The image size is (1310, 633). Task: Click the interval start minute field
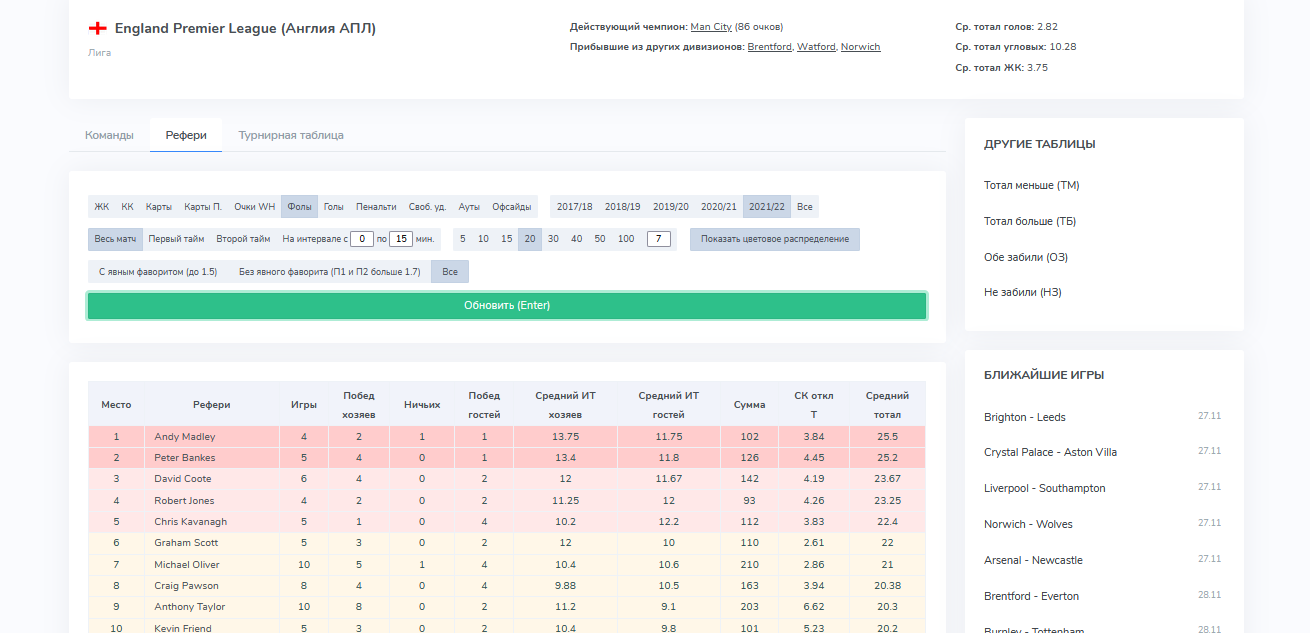pos(362,239)
